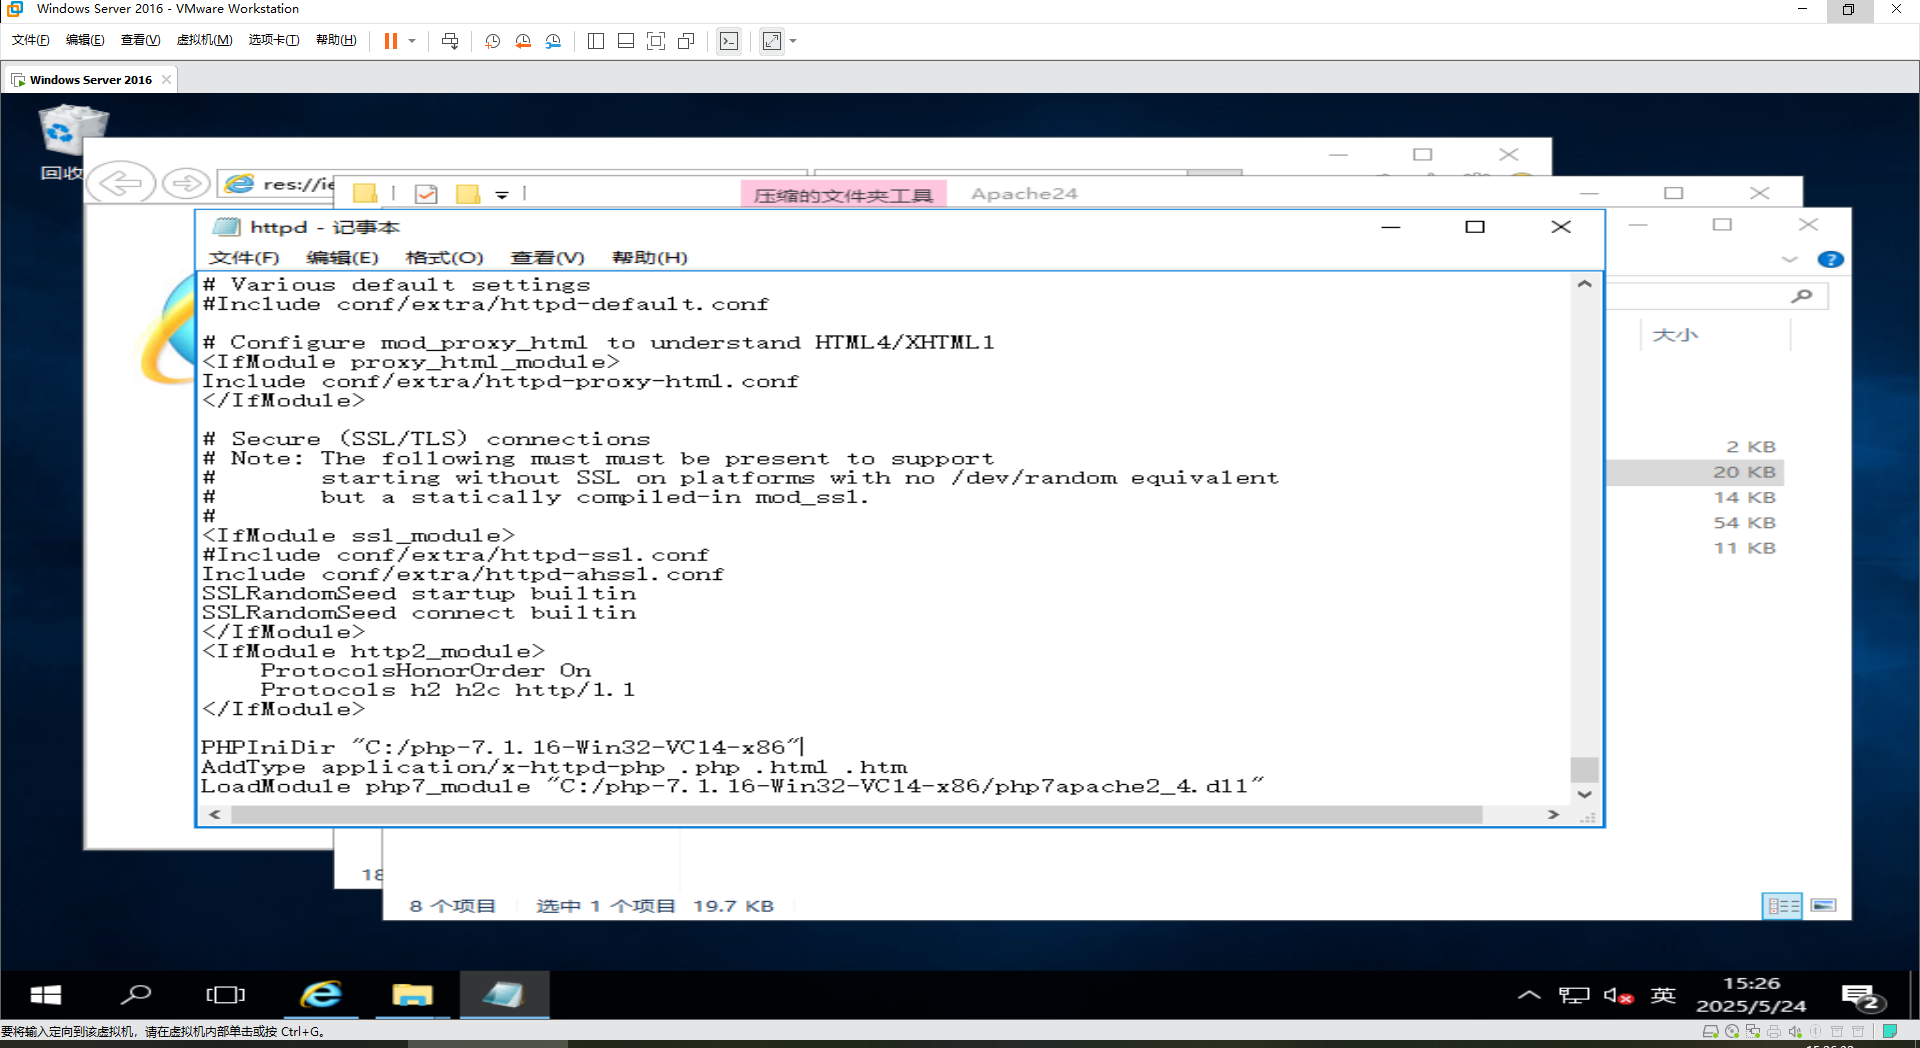Click the muted volume tray icon

(x=1618, y=996)
